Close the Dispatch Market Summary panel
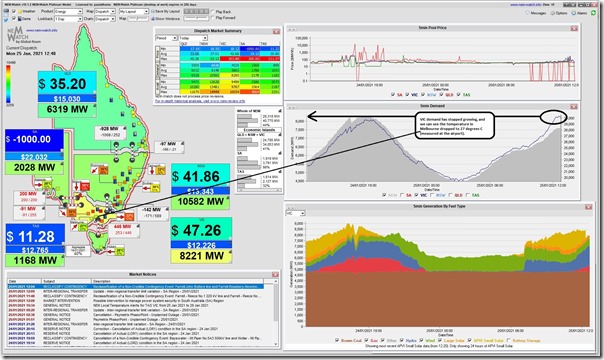This screenshot has width=604, height=360. (276, 31)
